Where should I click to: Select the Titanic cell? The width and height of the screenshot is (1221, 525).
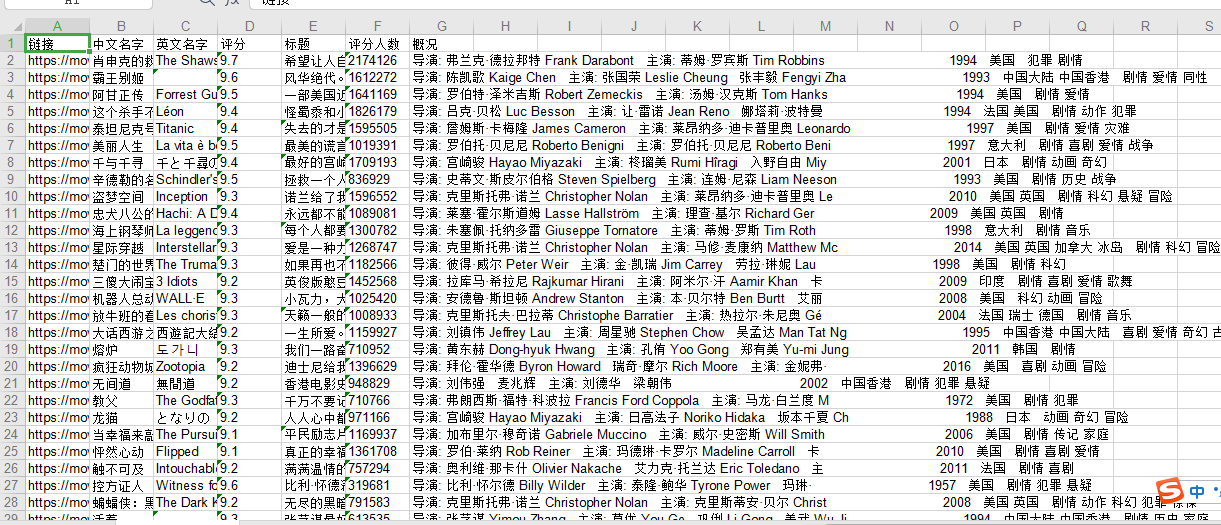[x=185, y=128]
